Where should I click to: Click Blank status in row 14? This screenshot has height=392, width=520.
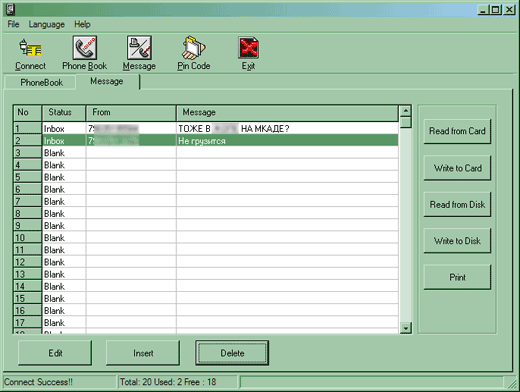64,286
